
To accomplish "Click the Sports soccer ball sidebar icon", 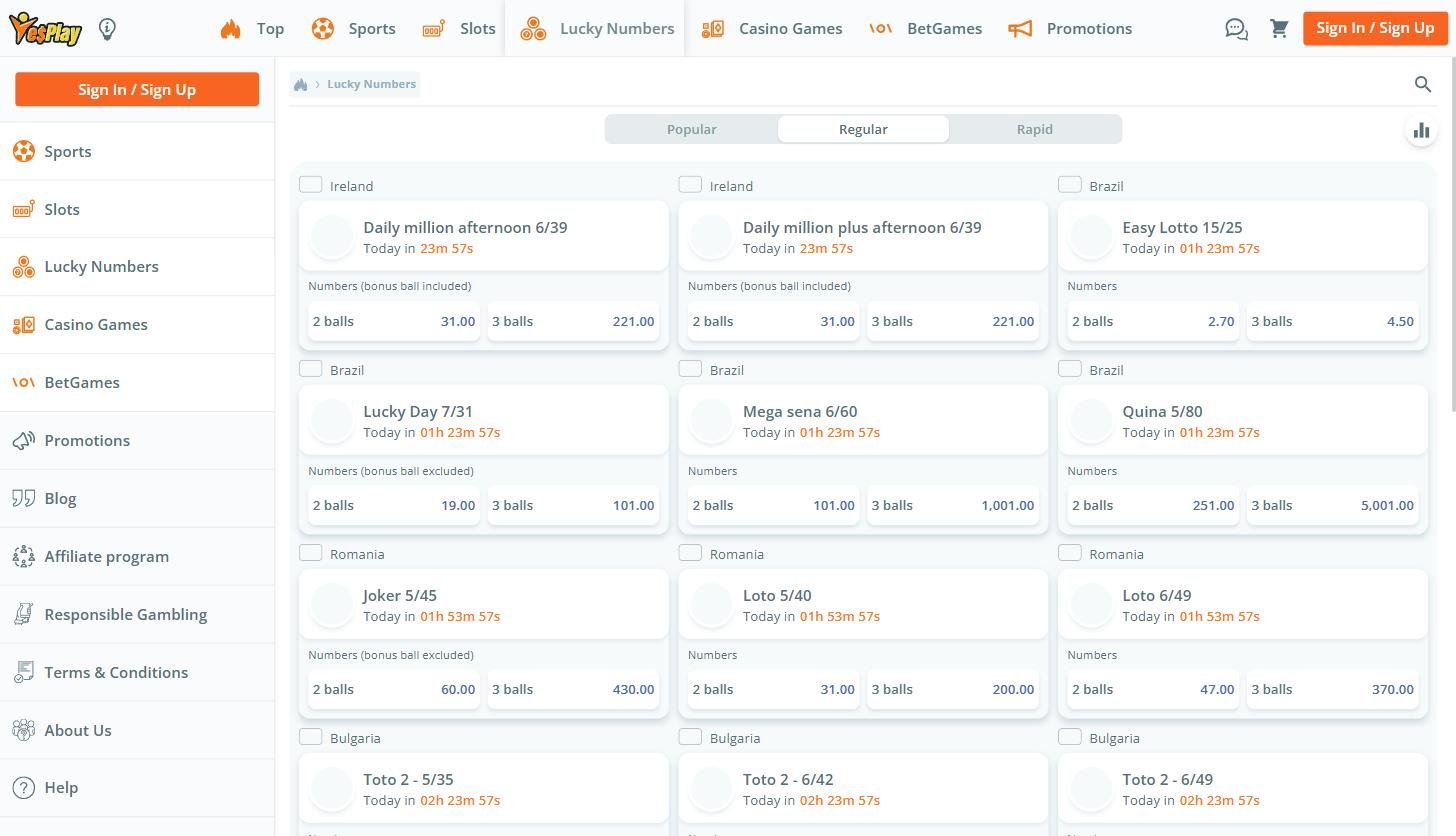I will [x=23, y=152].
